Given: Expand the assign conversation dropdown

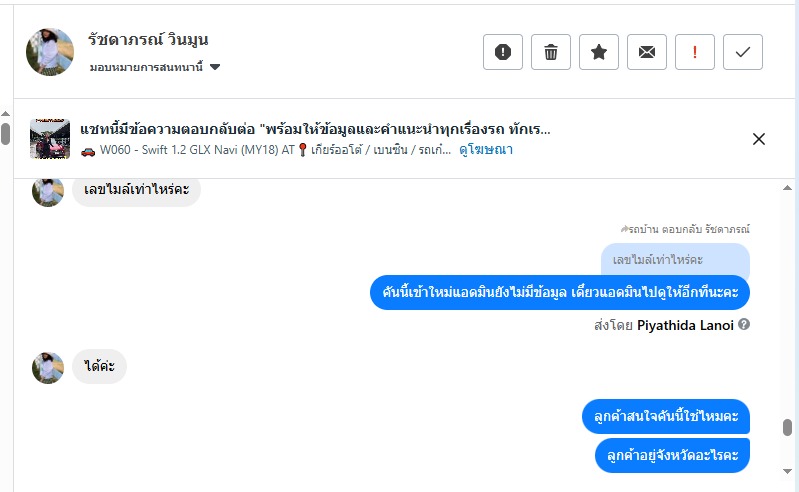Looking at the screenshot, I should pyautogui.click(x=215, y=67).
